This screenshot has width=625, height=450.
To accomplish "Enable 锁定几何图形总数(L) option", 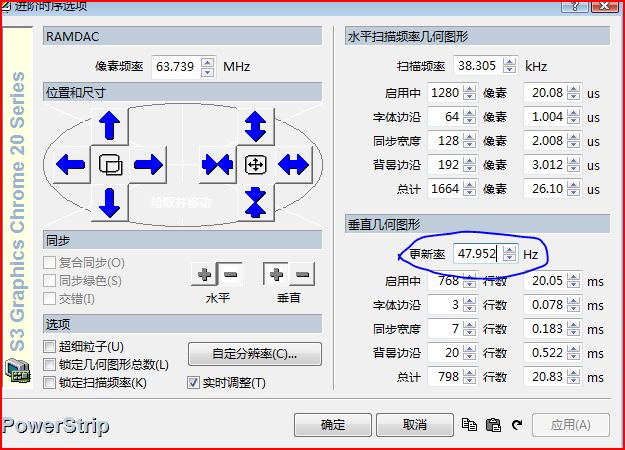I will [x=49, y=364].
